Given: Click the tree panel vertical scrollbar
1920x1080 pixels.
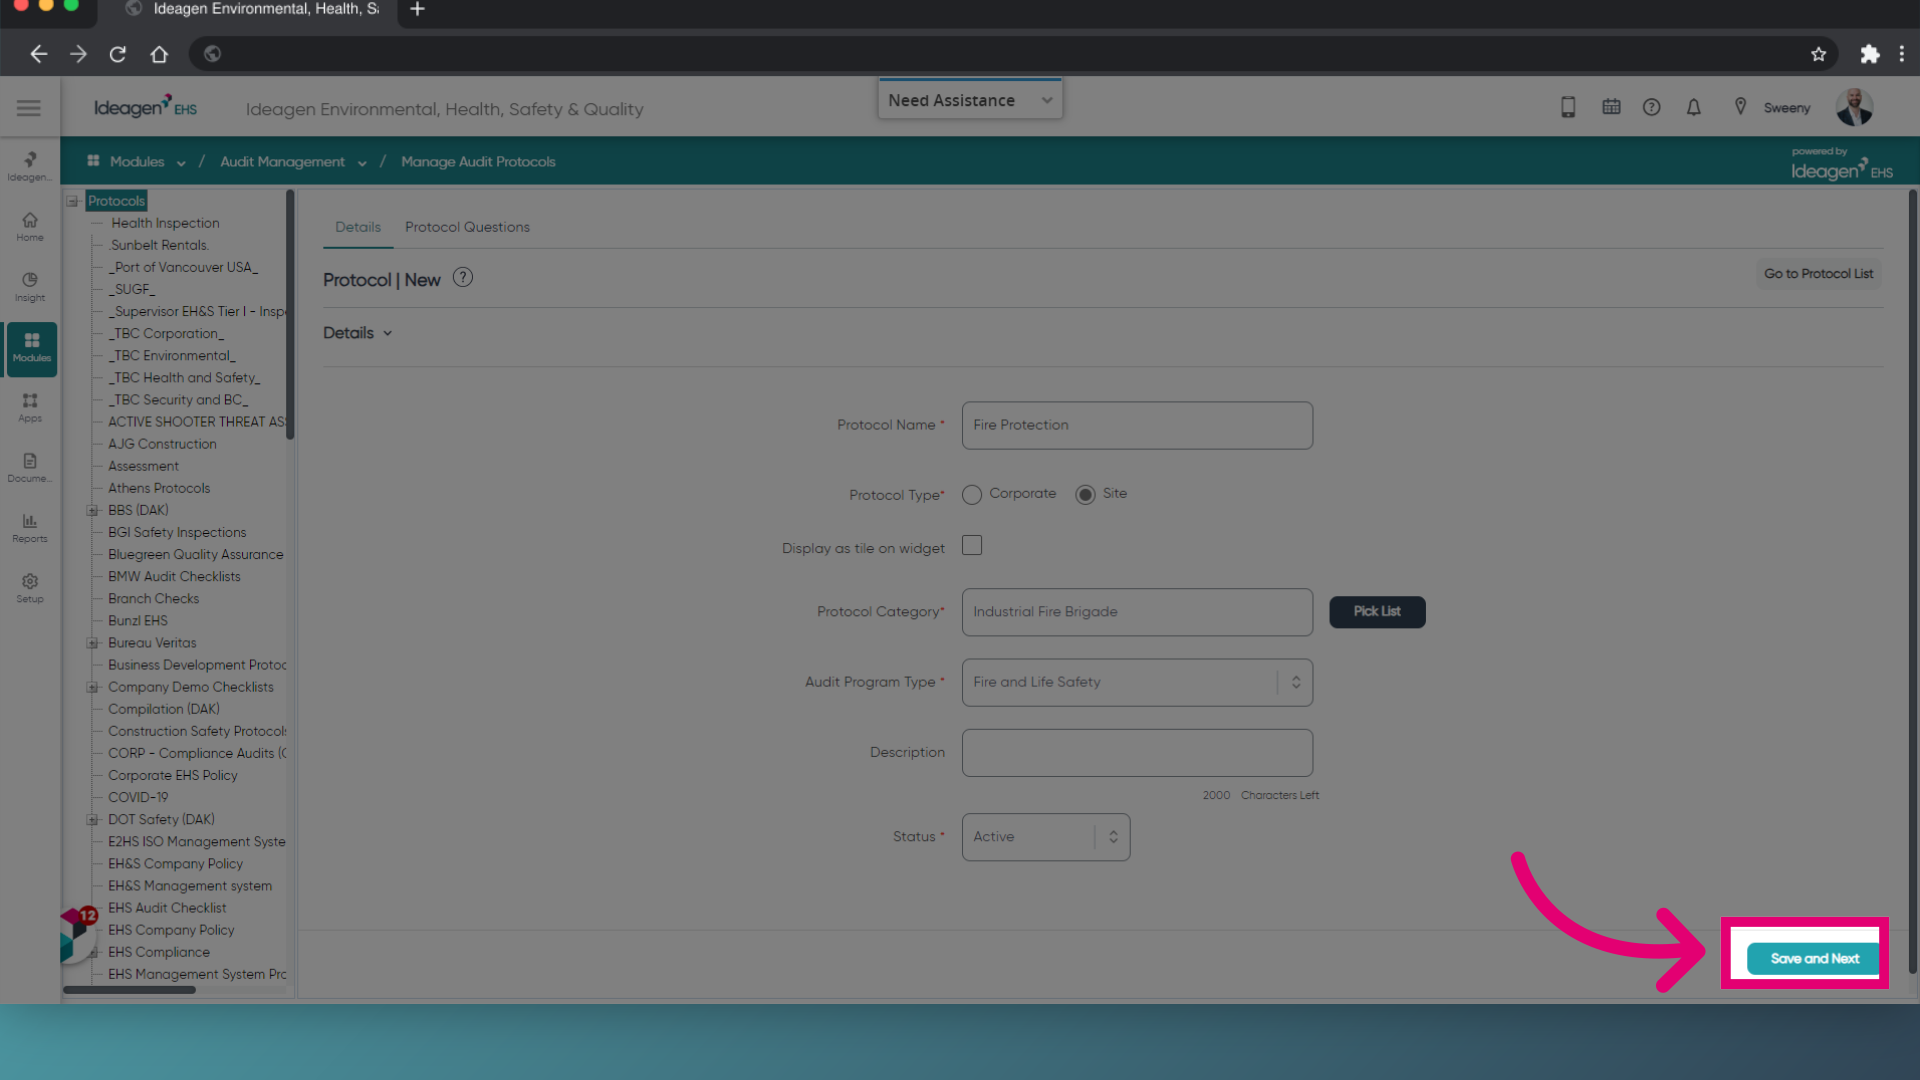Looking at the screenshot, I should pos(290,314).
